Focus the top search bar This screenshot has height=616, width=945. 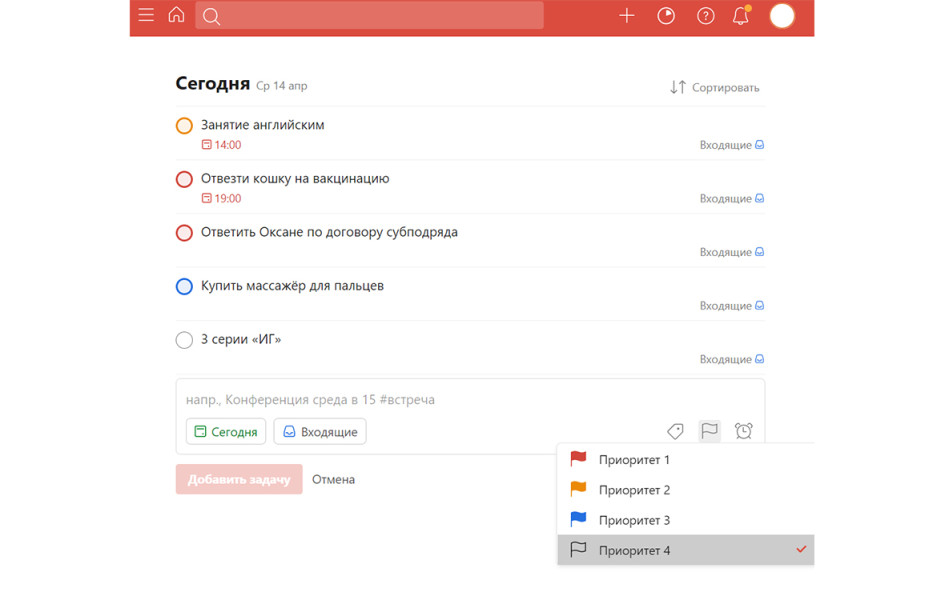point(369,15)
